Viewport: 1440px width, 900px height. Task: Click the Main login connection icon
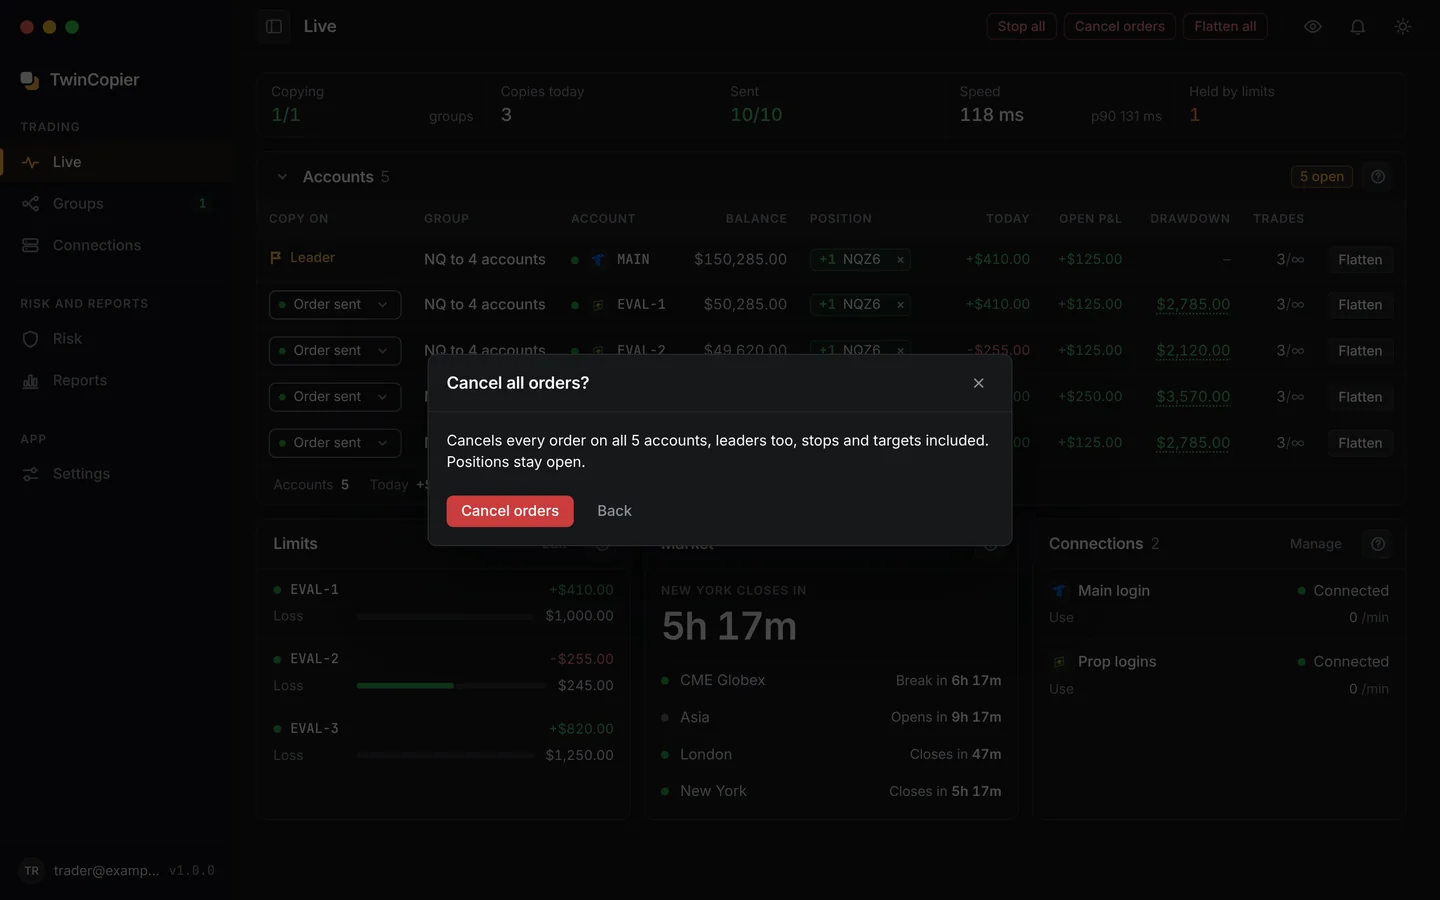coord(1059,591)
